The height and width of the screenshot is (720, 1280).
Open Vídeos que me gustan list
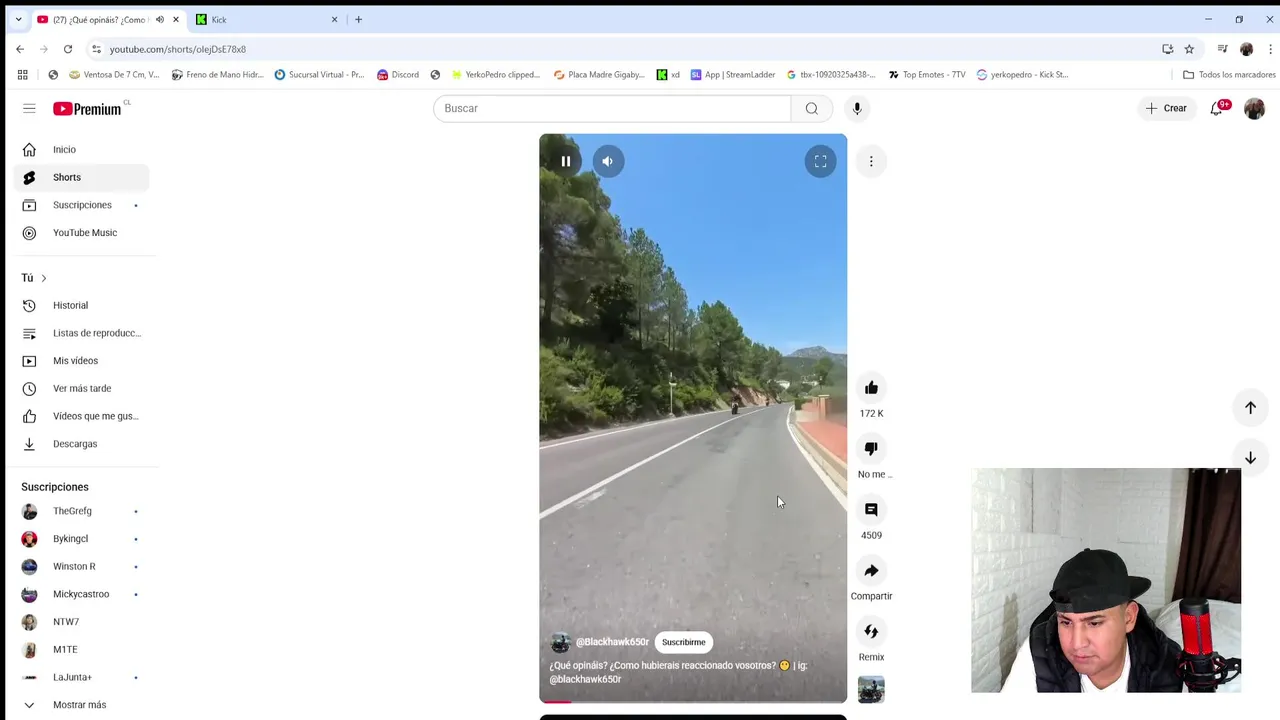(82, 416)
